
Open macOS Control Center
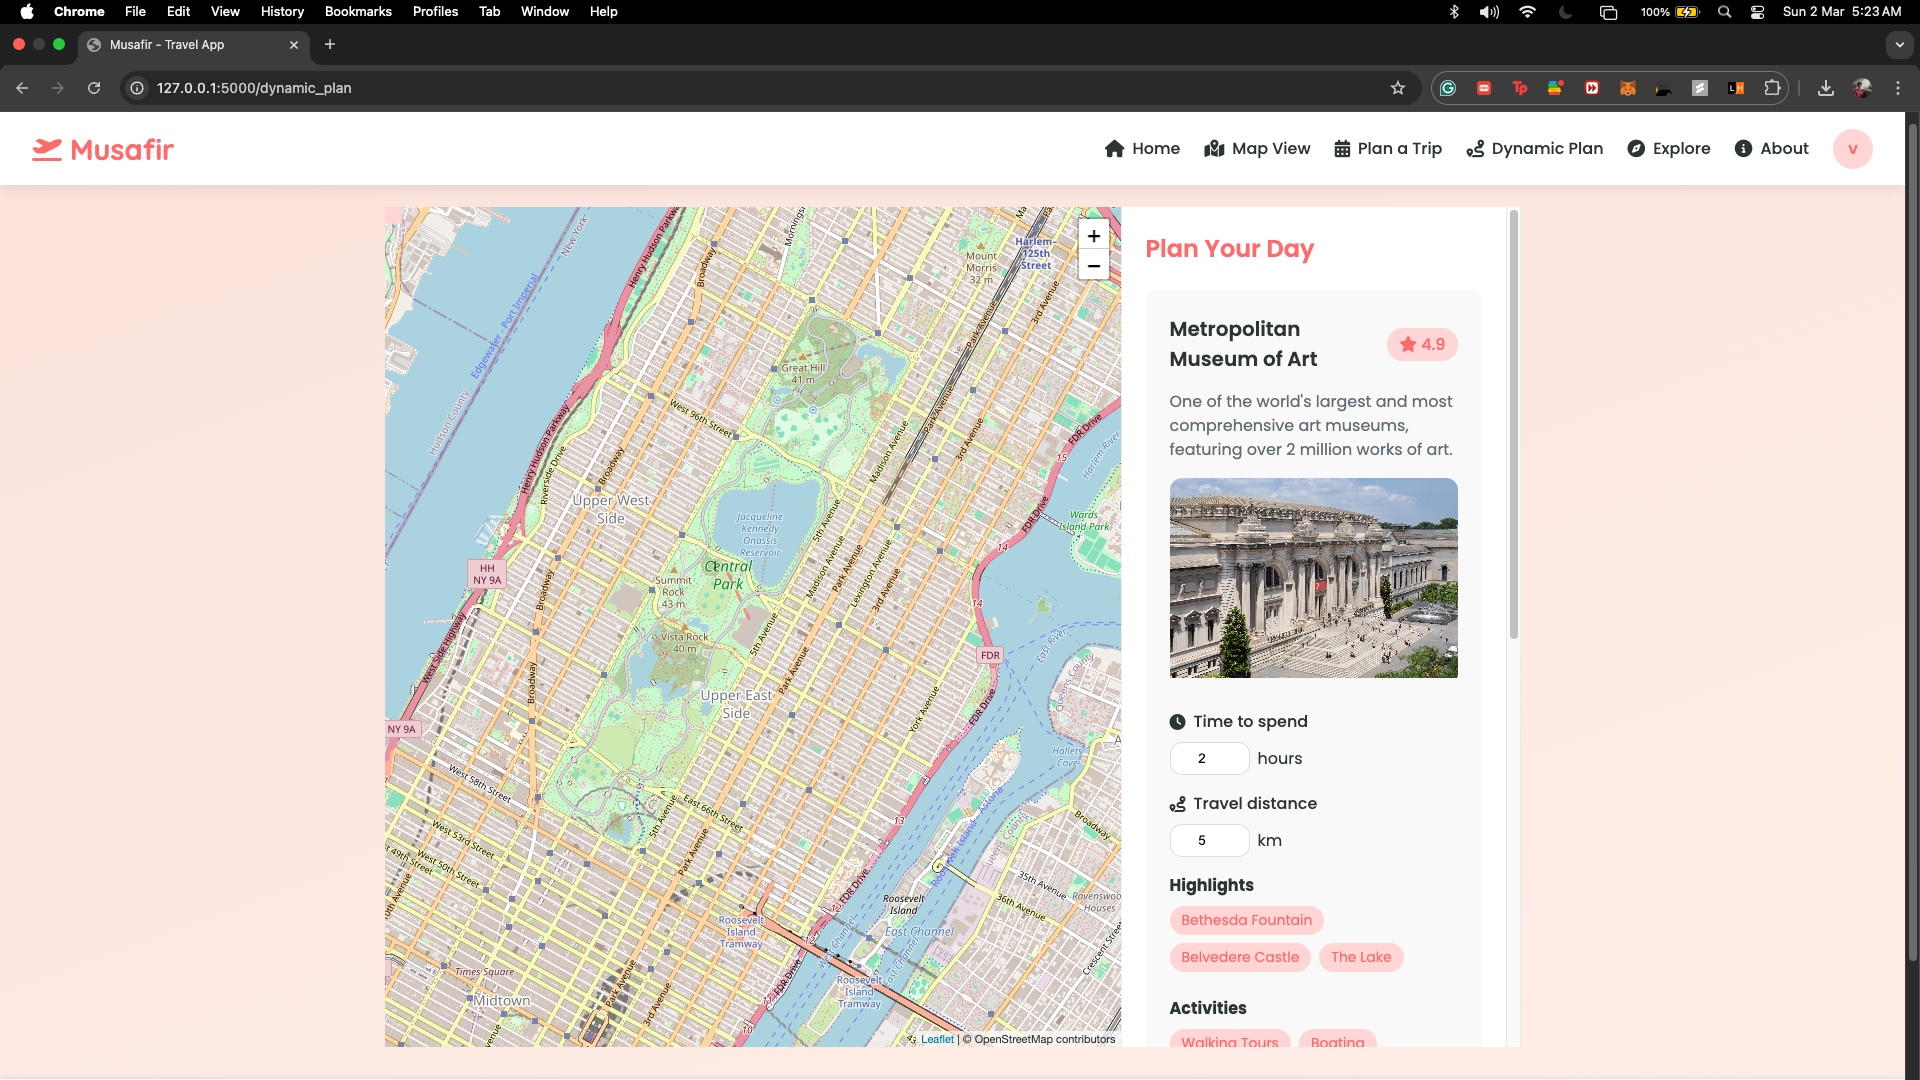click(x=1757, y=12)
